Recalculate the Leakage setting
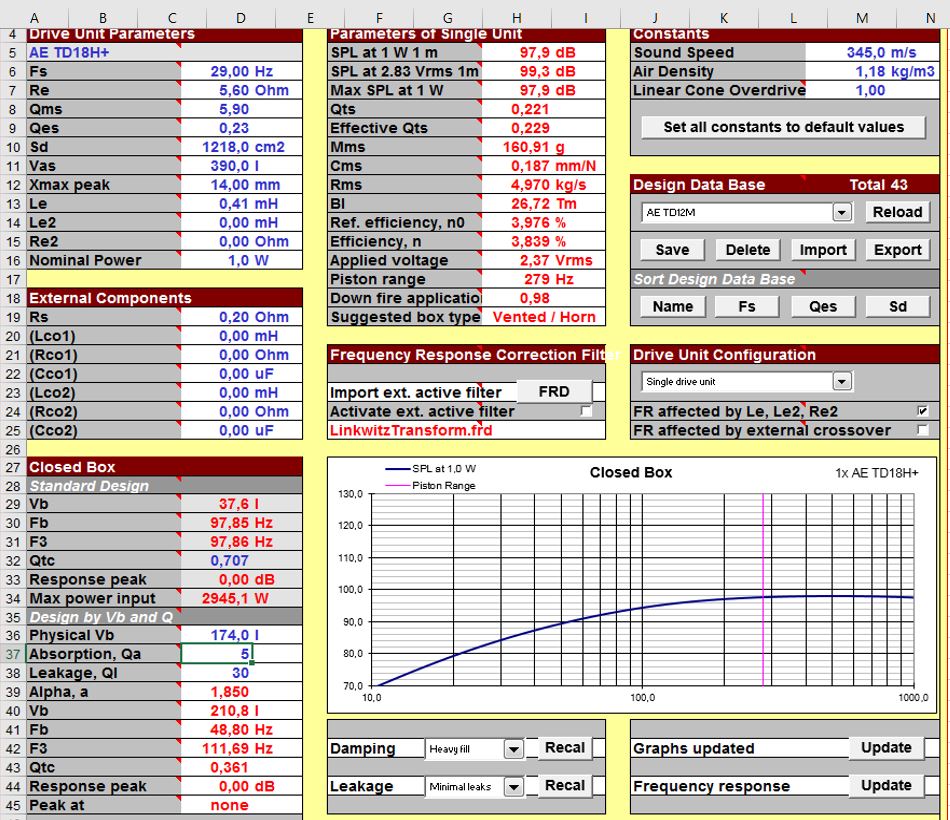The width and height of the screenshot is (950, 820). click(x=563, y=786)
